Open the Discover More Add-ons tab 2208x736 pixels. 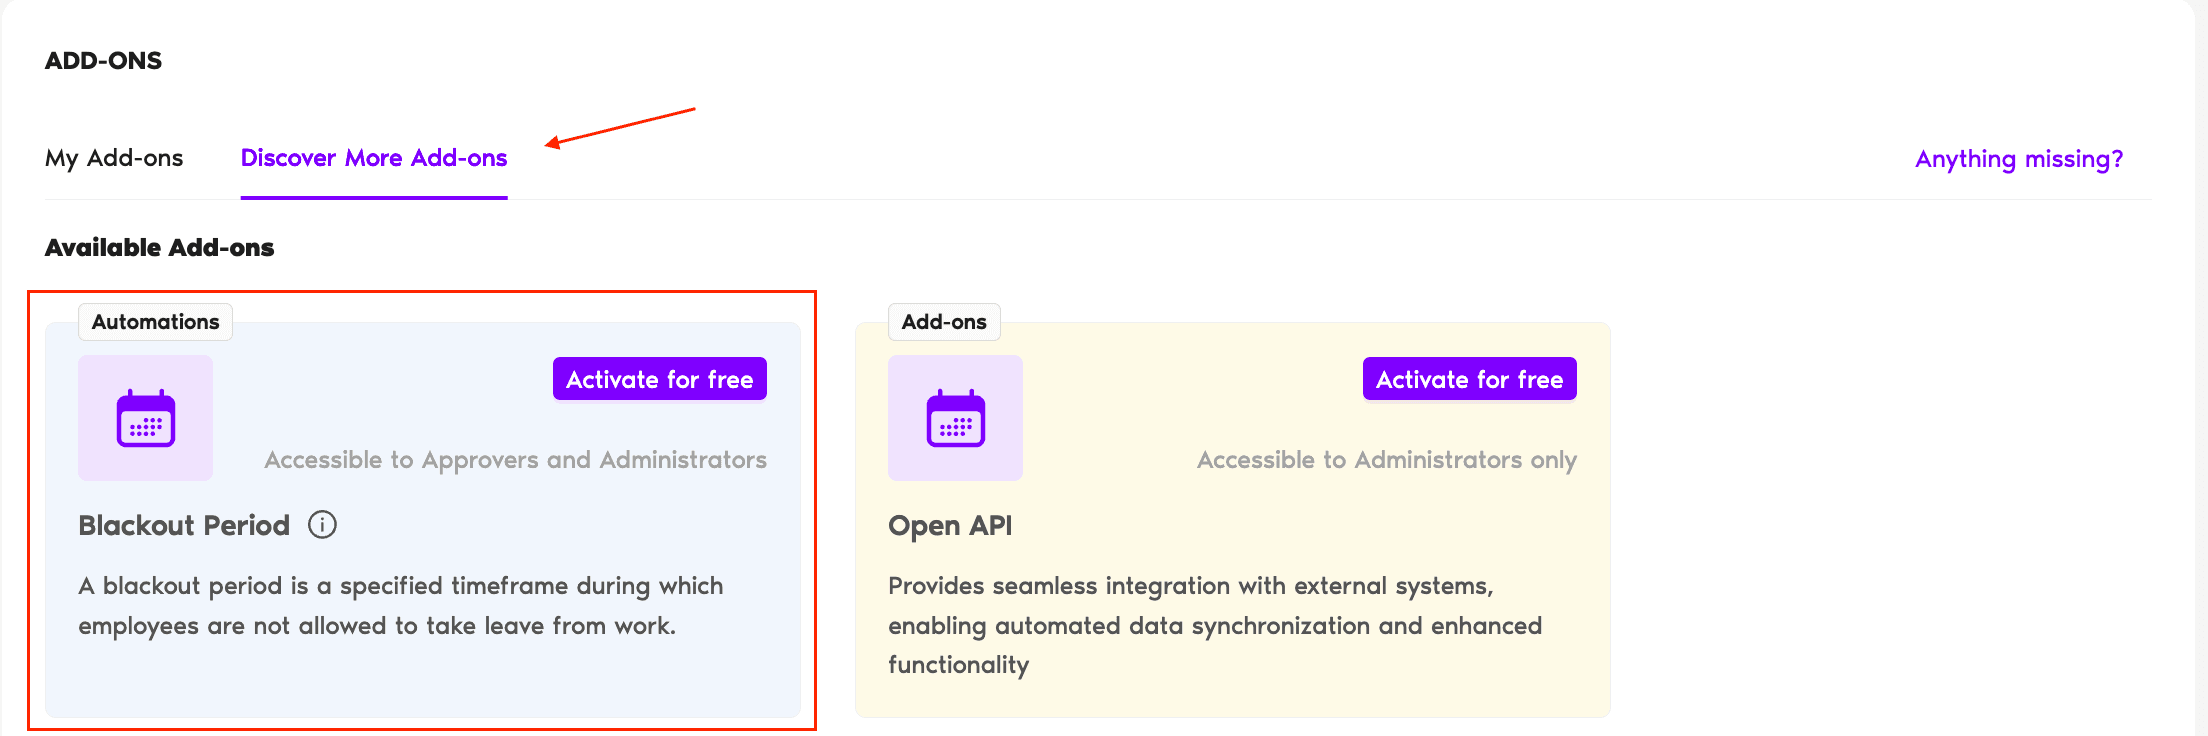tap(374, 158)
